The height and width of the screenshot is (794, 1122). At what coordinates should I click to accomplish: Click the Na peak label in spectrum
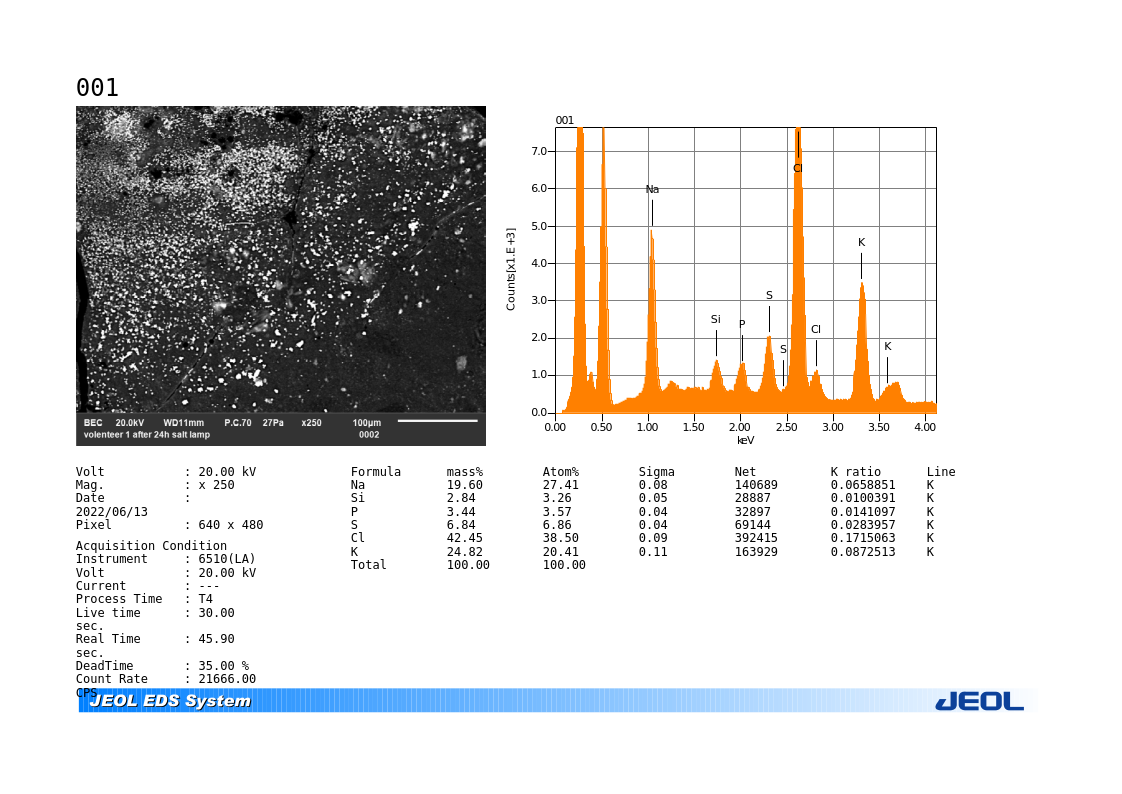tap(652, 190)
